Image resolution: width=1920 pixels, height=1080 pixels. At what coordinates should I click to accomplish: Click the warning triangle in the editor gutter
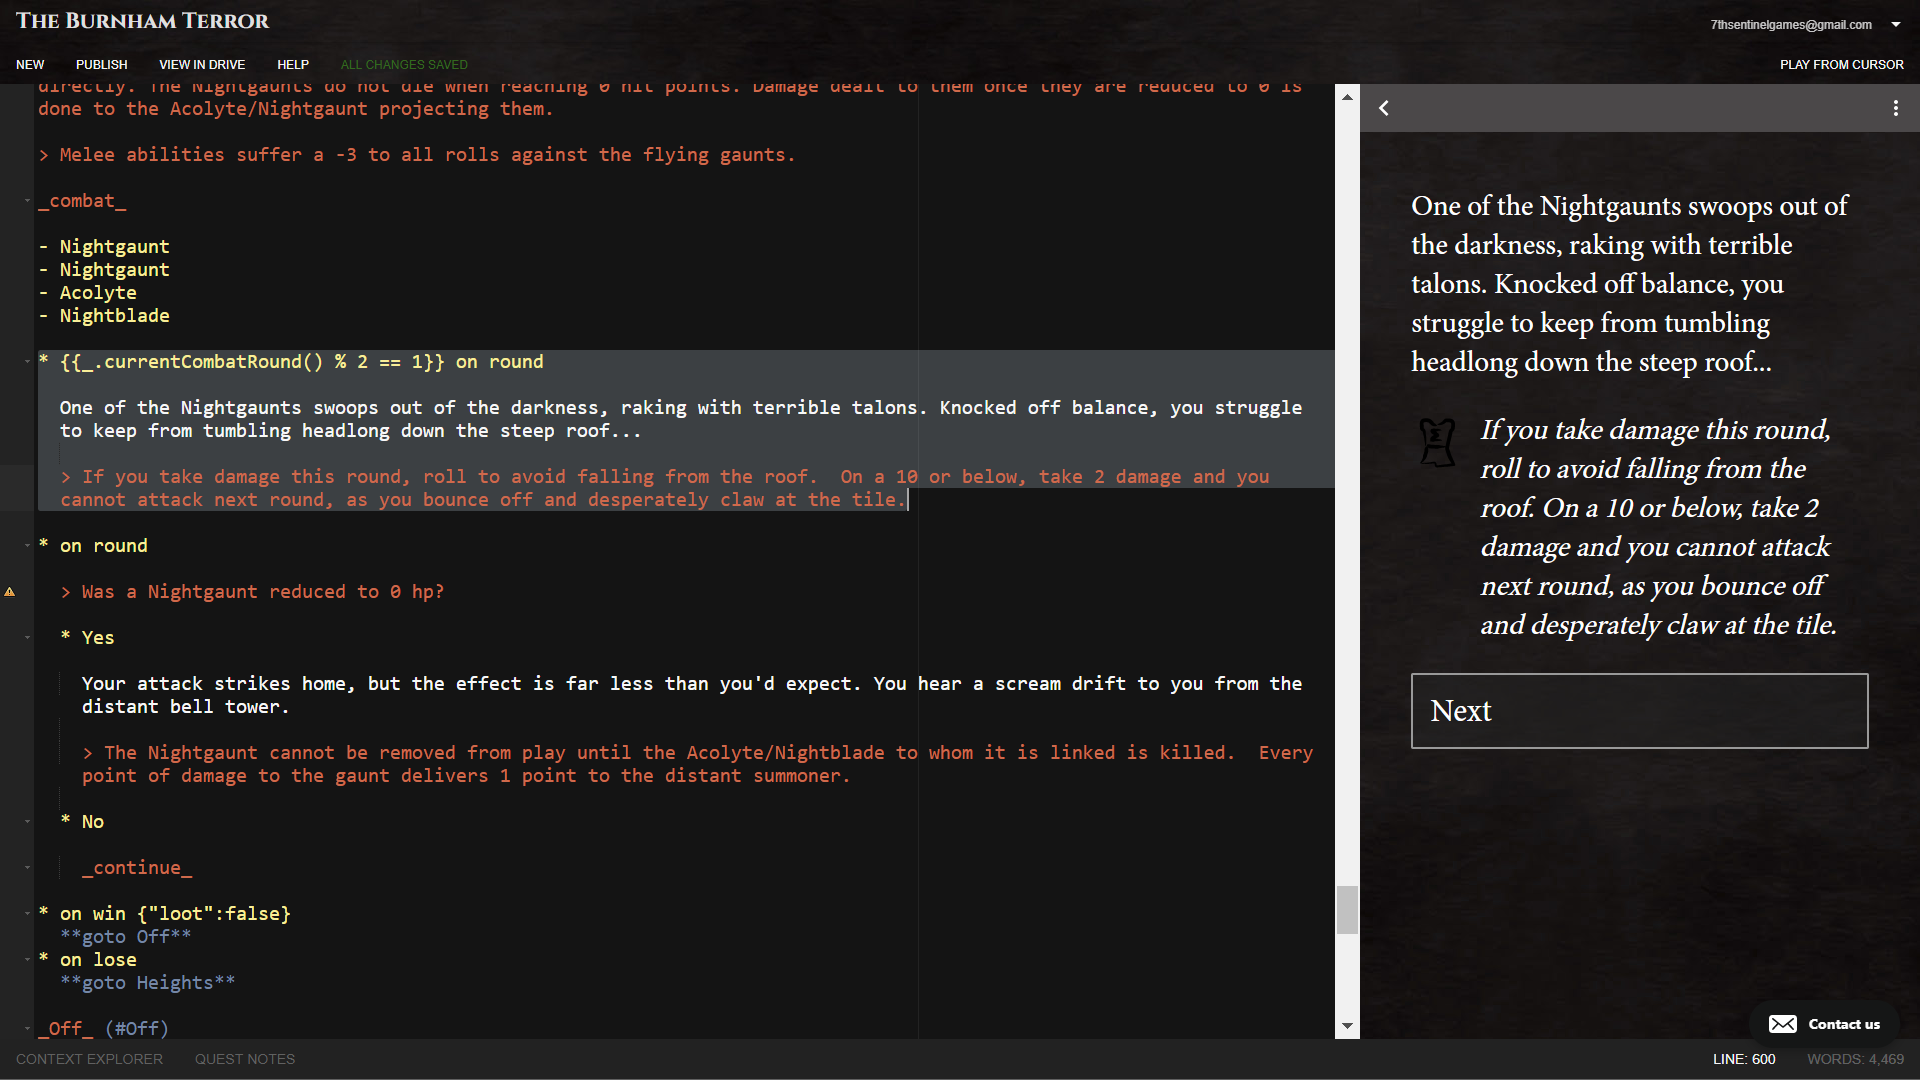click(x=10, y=592)
